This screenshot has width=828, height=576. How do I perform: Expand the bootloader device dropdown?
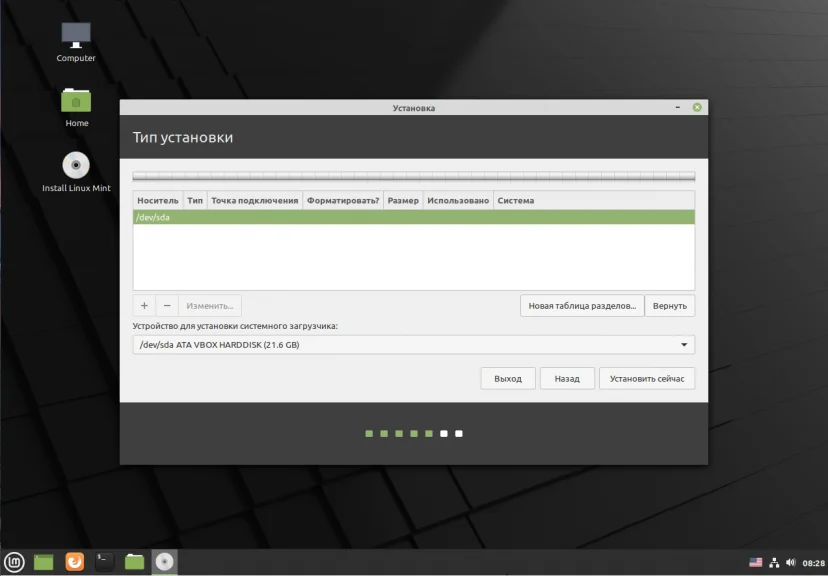(x=413, y=345)
